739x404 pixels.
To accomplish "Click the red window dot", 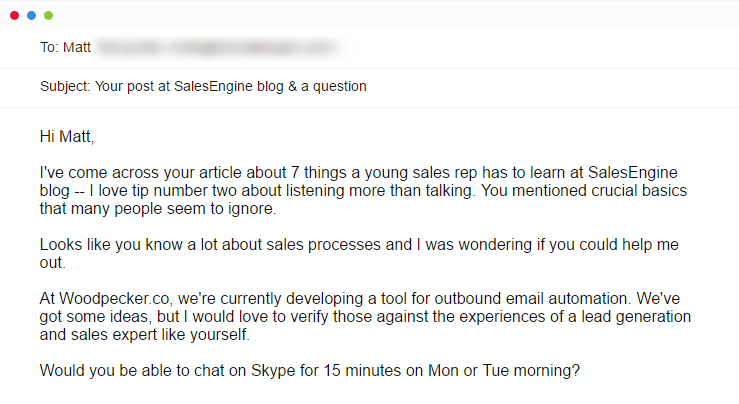I will tap(13, 16).
